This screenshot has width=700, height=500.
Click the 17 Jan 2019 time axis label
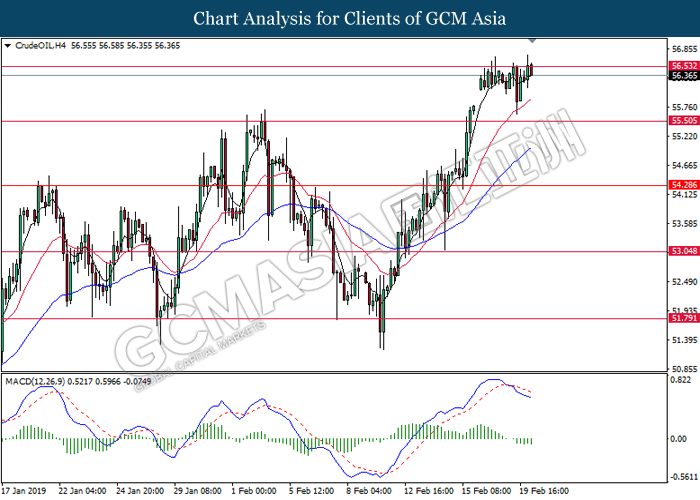(24, 491)
